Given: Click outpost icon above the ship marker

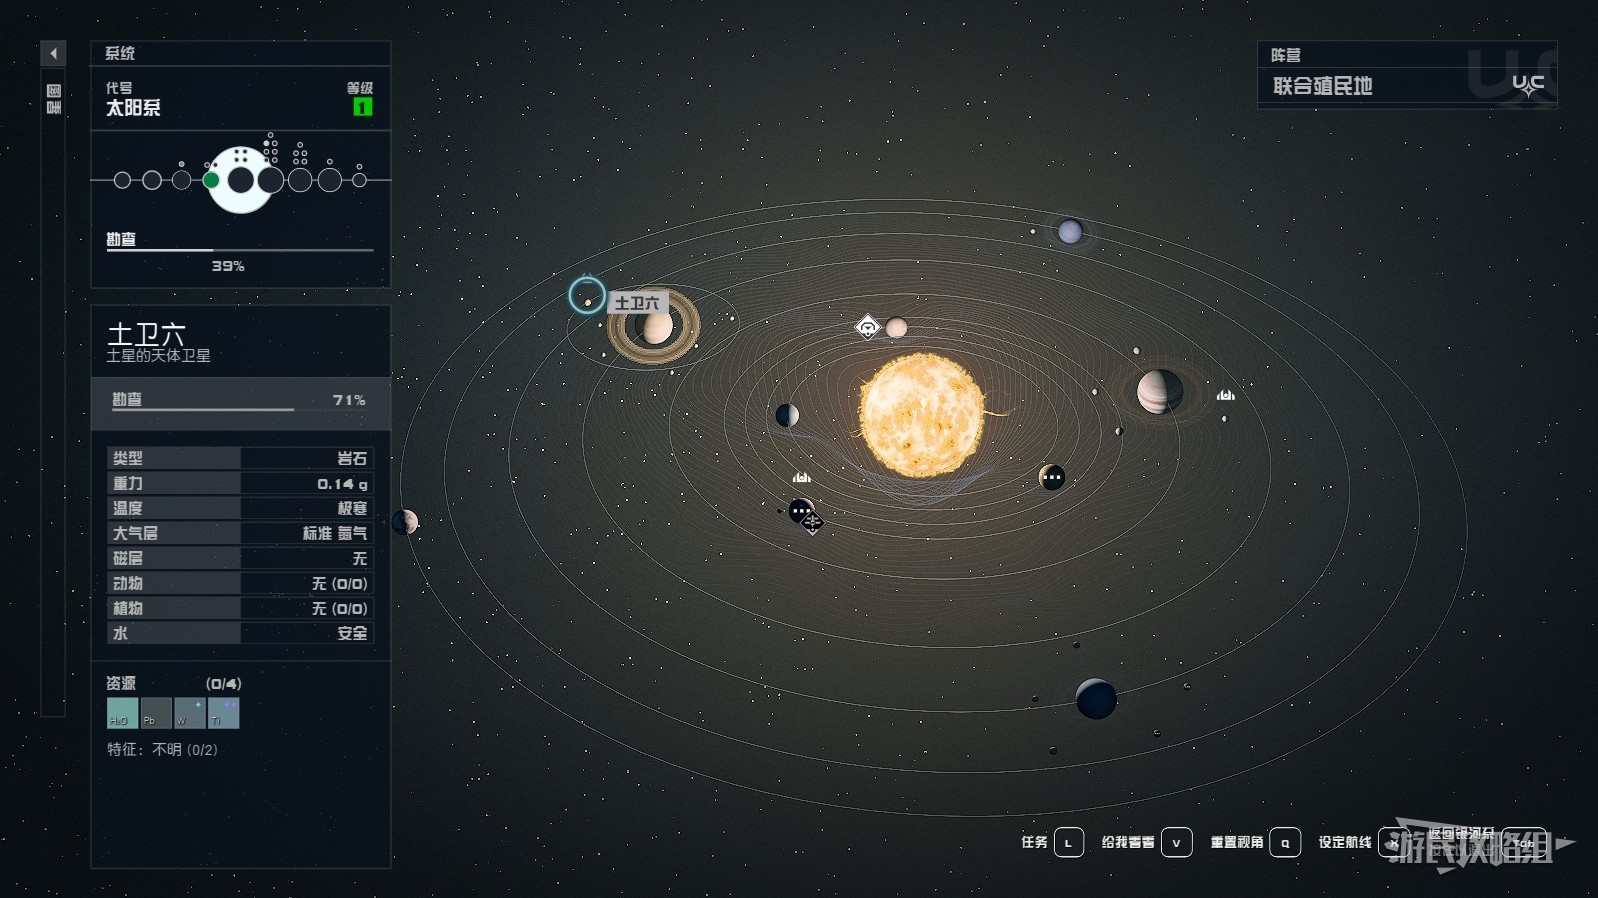Looking at the screenshot, I should pos(801,477).
